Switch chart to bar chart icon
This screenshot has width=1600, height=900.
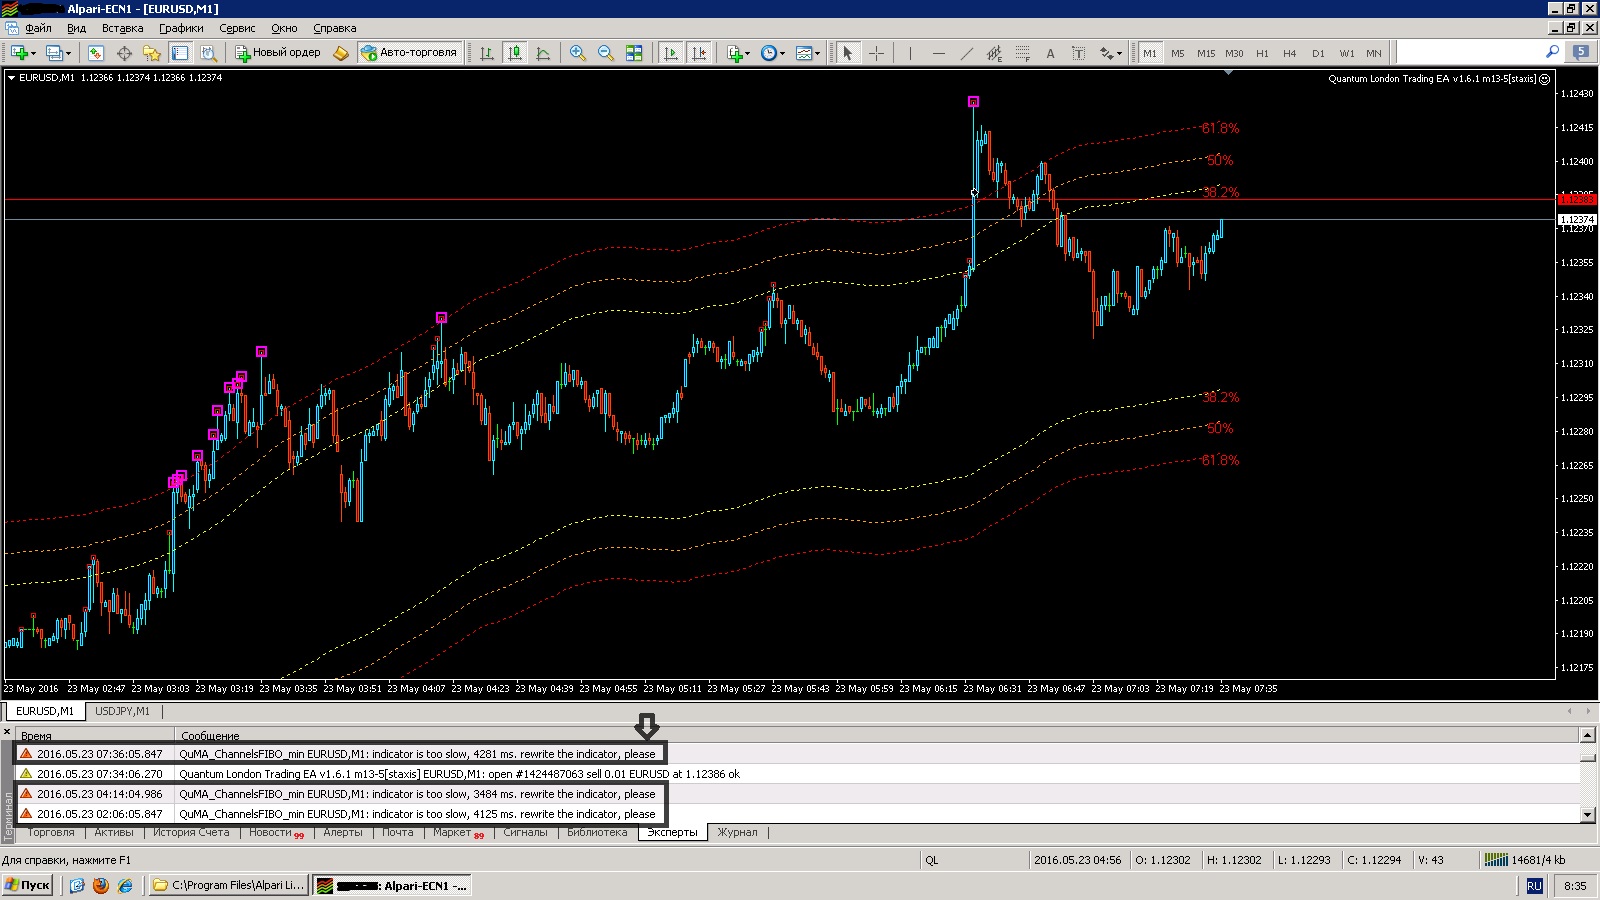[x=487, y=53]
